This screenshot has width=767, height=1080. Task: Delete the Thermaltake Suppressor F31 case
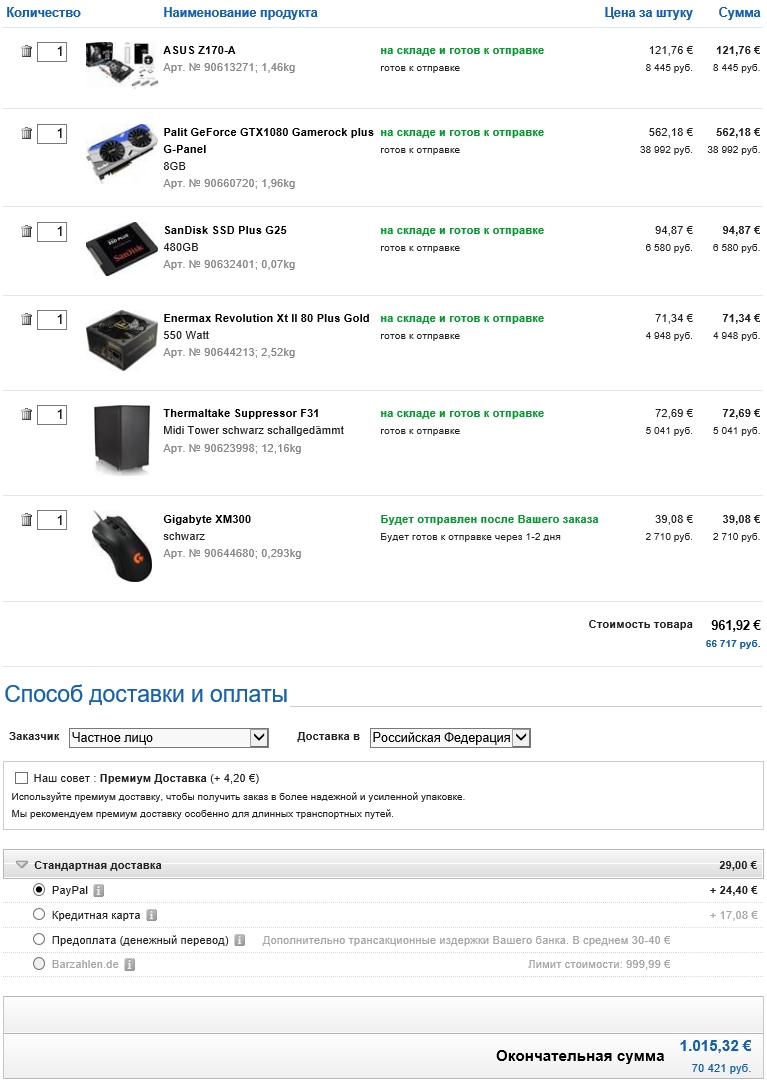26,414
